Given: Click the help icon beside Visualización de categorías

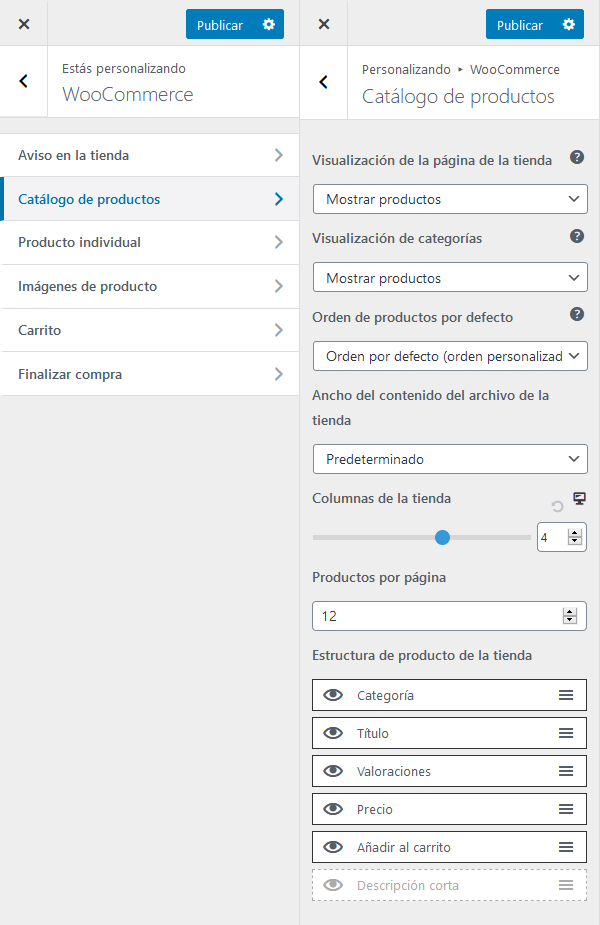Looking at the screenshot, I should pos(576,237).
